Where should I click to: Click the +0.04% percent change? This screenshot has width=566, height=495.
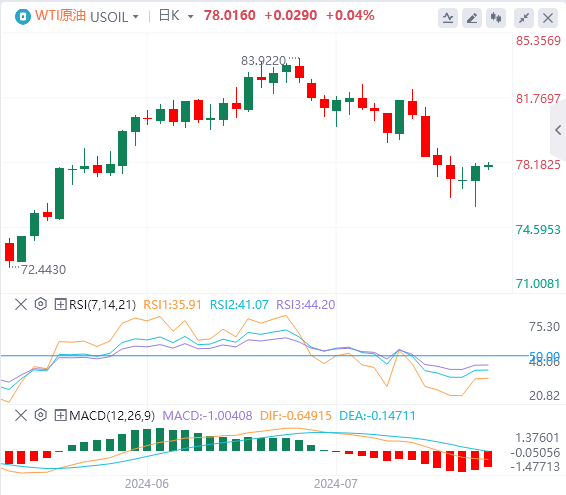pos(350,16)
